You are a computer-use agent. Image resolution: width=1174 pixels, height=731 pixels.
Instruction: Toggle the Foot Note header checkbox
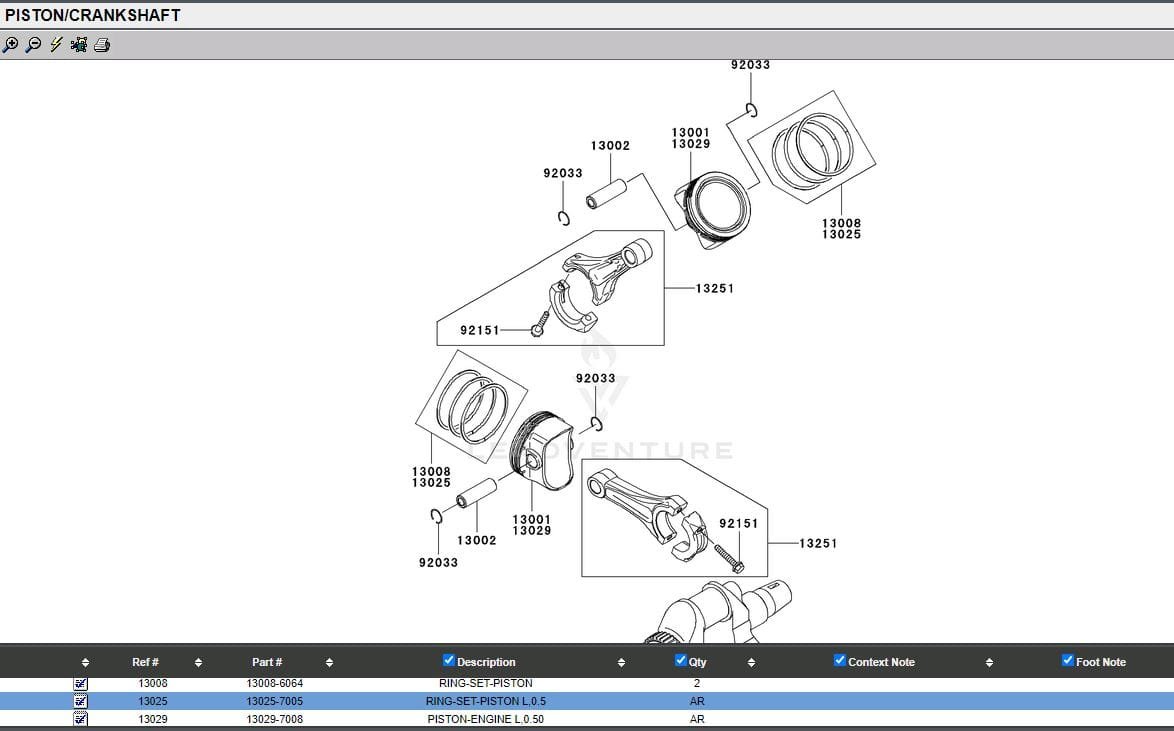coord(1066,660)
